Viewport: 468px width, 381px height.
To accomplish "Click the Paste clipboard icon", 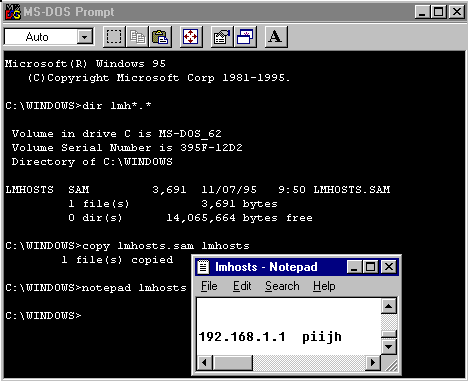I will [x=160, y=37].
